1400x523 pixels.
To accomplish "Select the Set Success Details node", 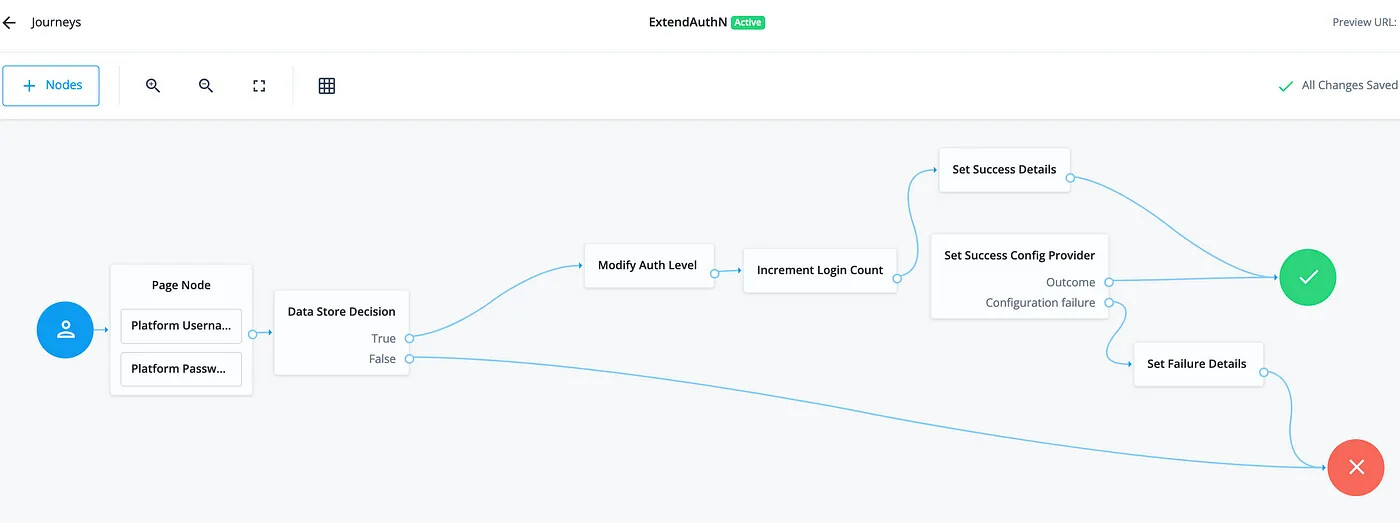I will point(1004,170).
